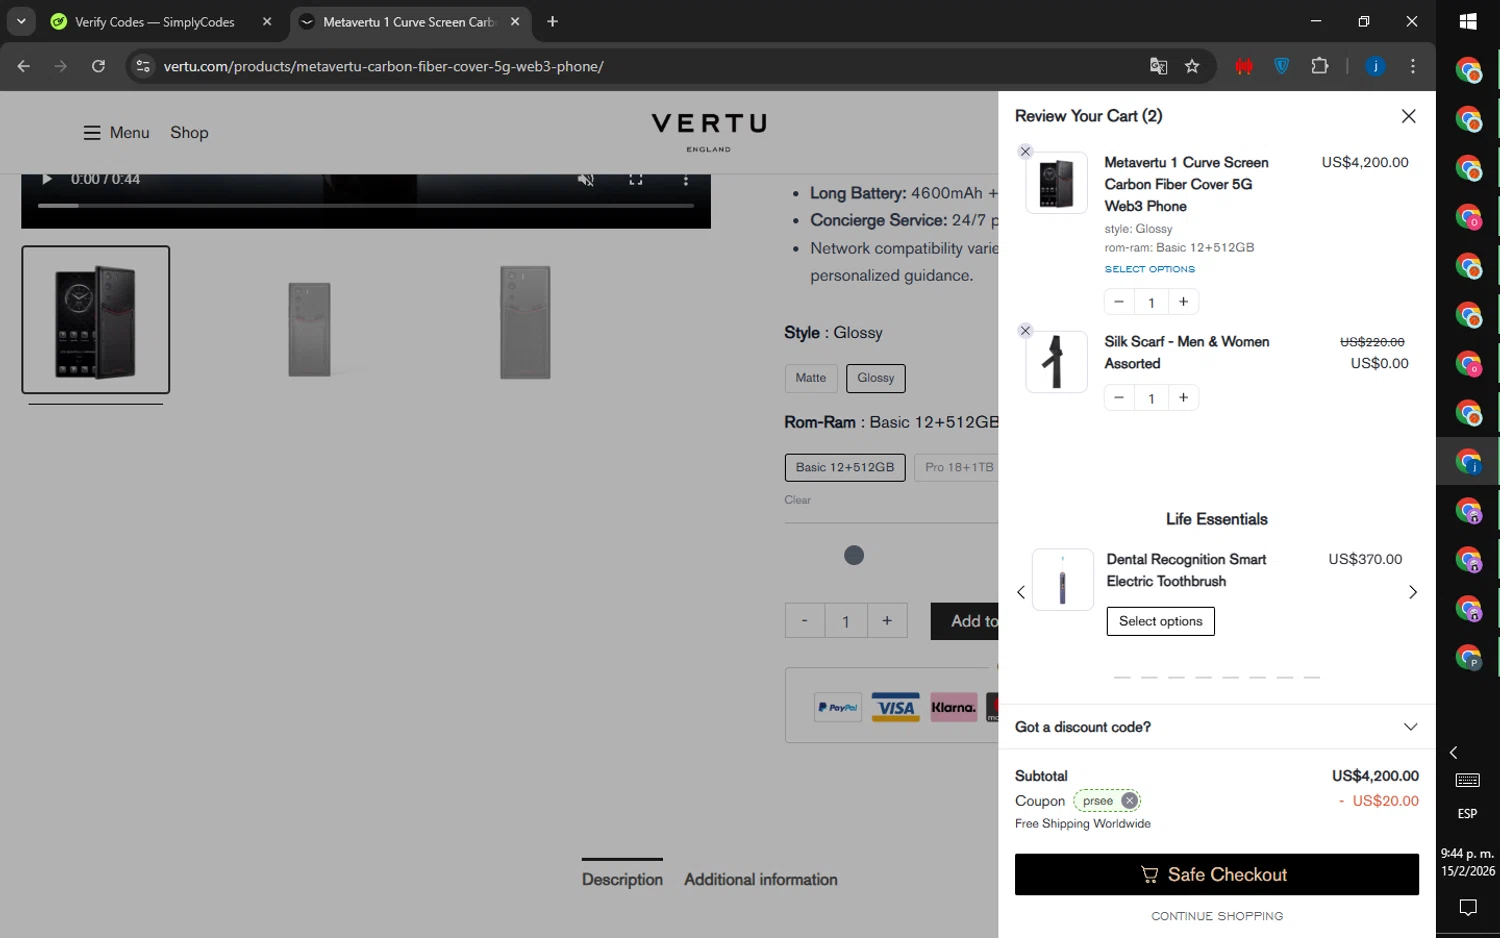1500x938 pixels.
Task: Switch to Verify Codes SimplyCodes tab
Action: click(x=155, y=22)
